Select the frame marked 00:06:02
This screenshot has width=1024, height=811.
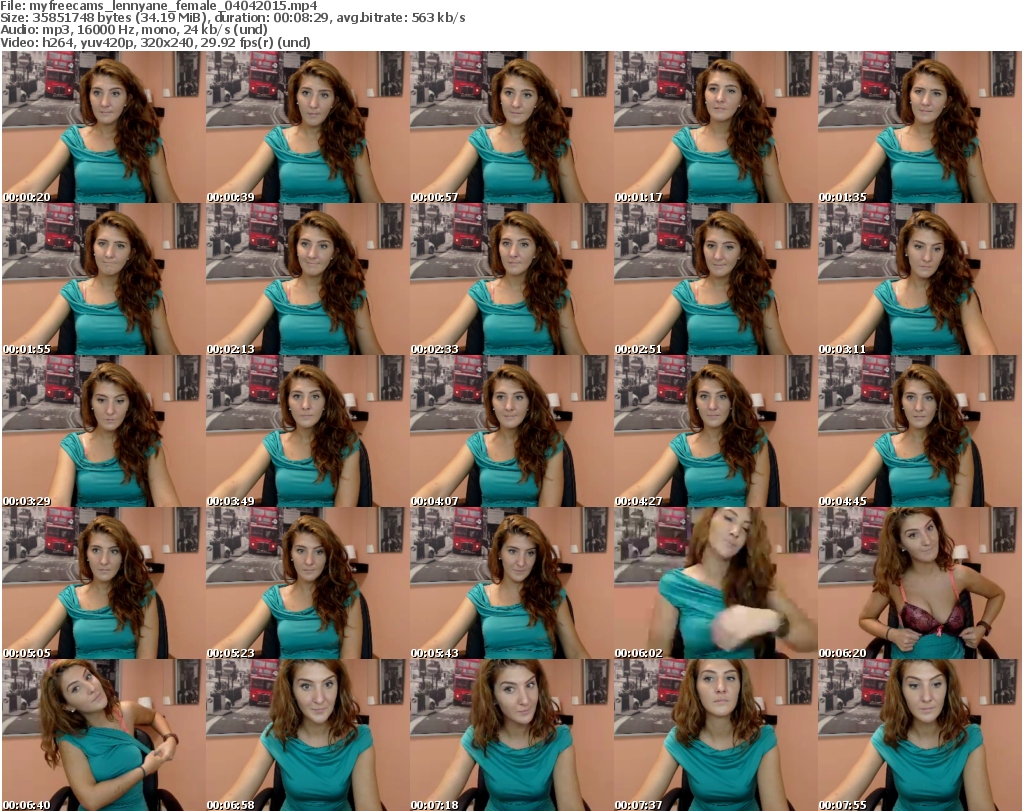pos(713,583)
